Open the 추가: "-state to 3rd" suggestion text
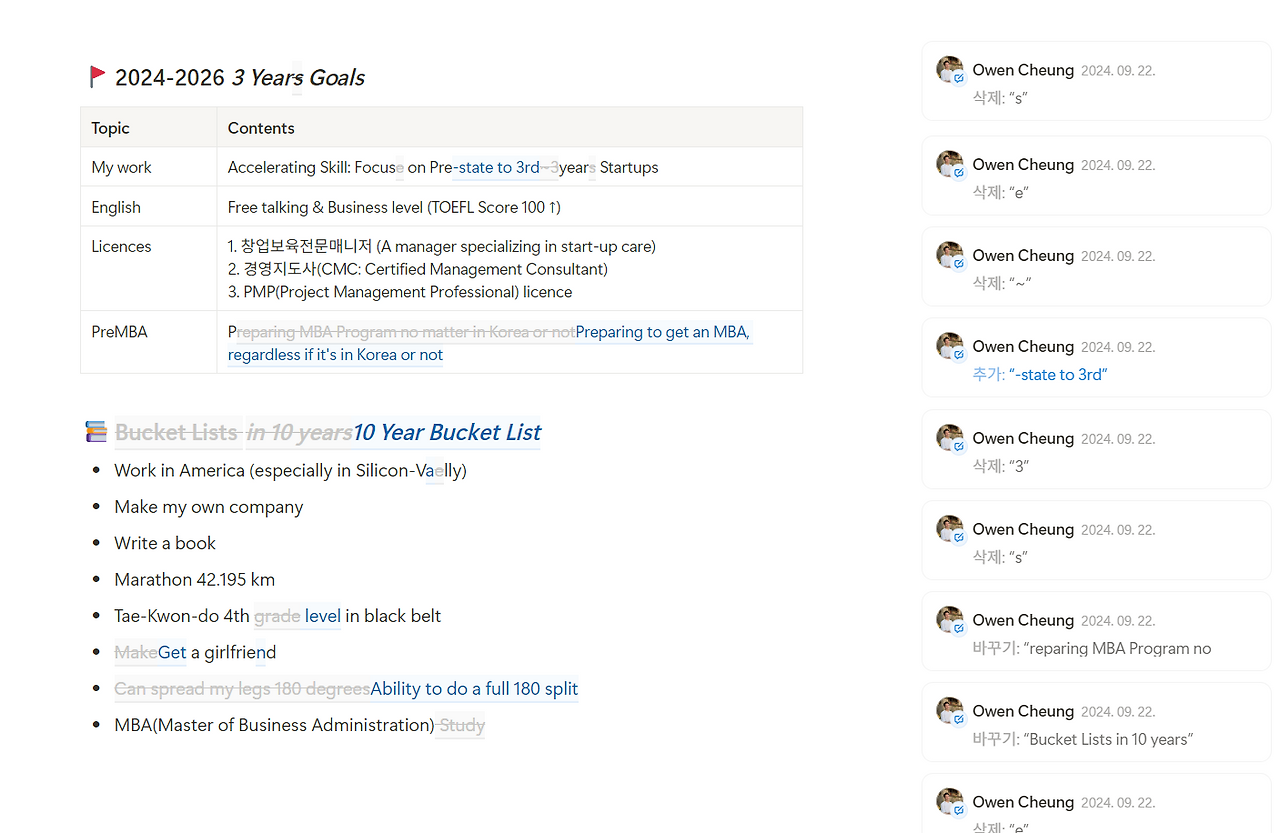1280x833 pixels. click(1040, 375)
